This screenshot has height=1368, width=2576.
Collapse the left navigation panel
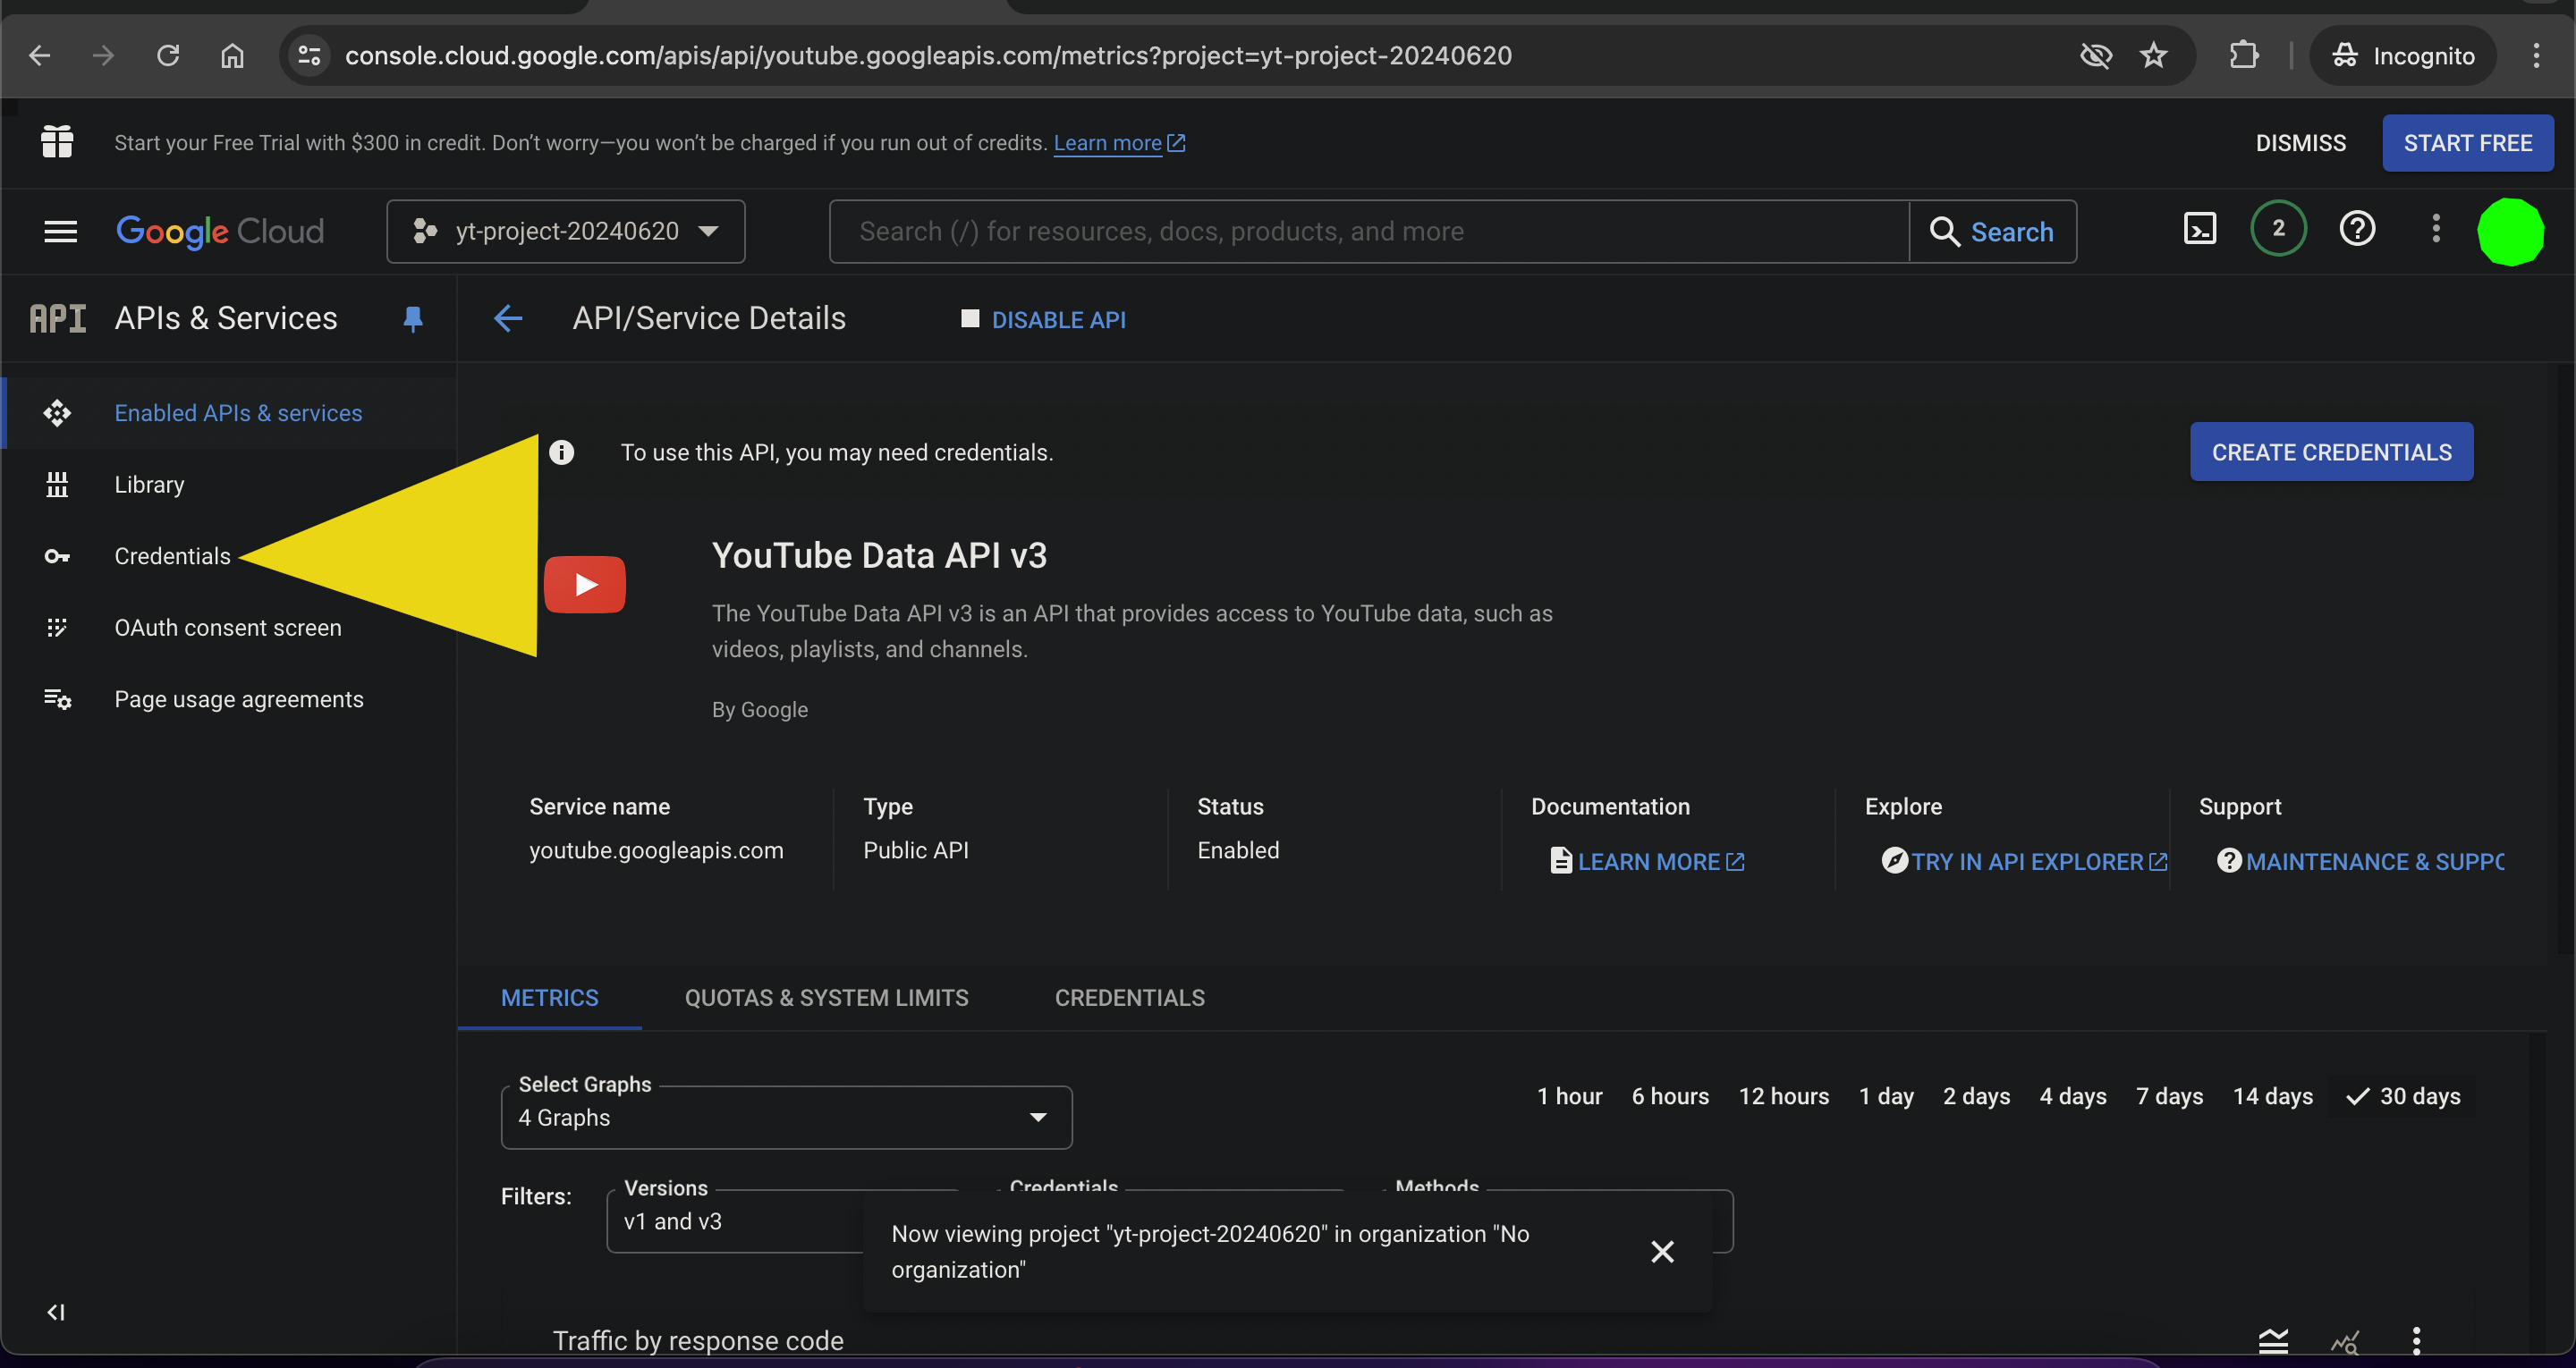pos(56,1312)
